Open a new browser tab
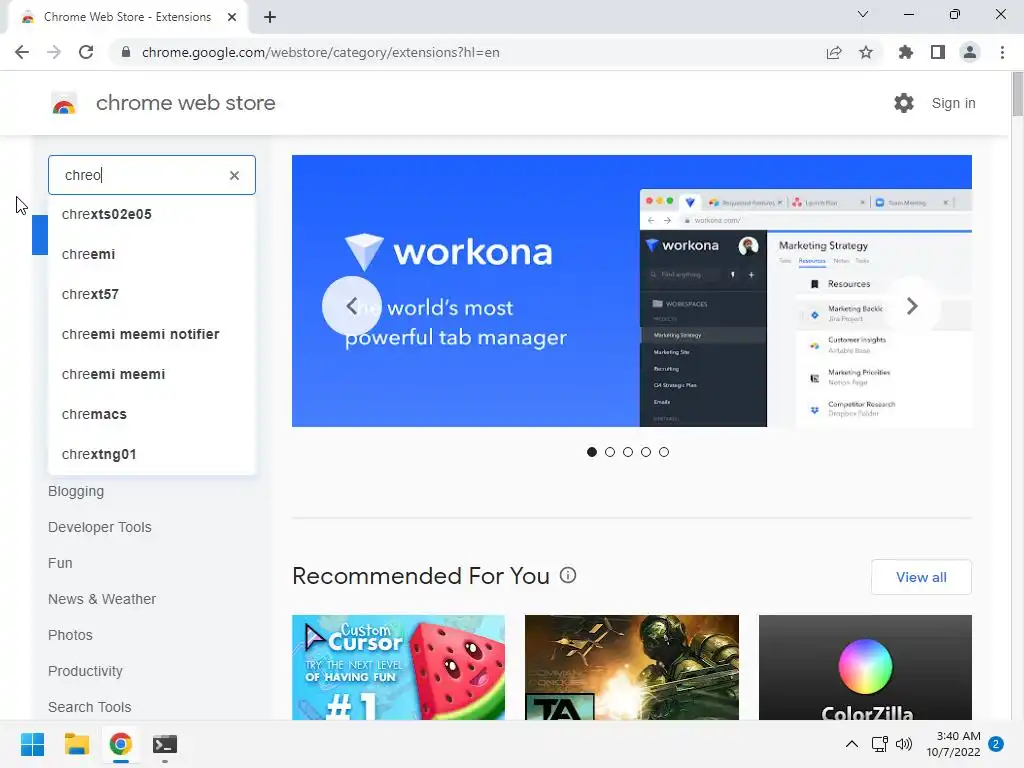Viewport: 1024px width, 768px height. [x=270, y=17]
